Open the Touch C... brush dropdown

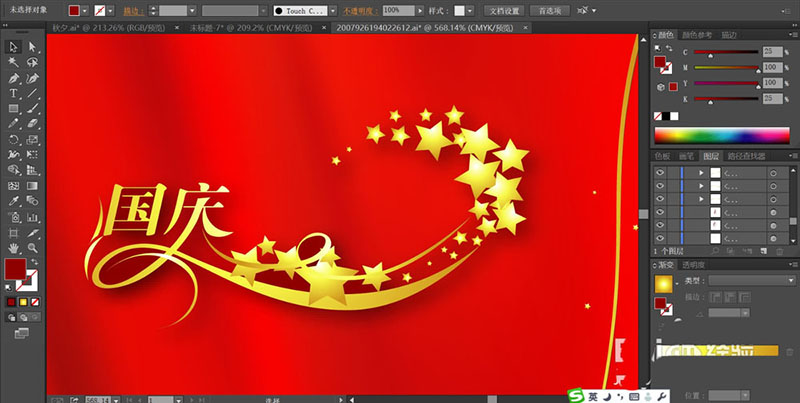[333, 10]
